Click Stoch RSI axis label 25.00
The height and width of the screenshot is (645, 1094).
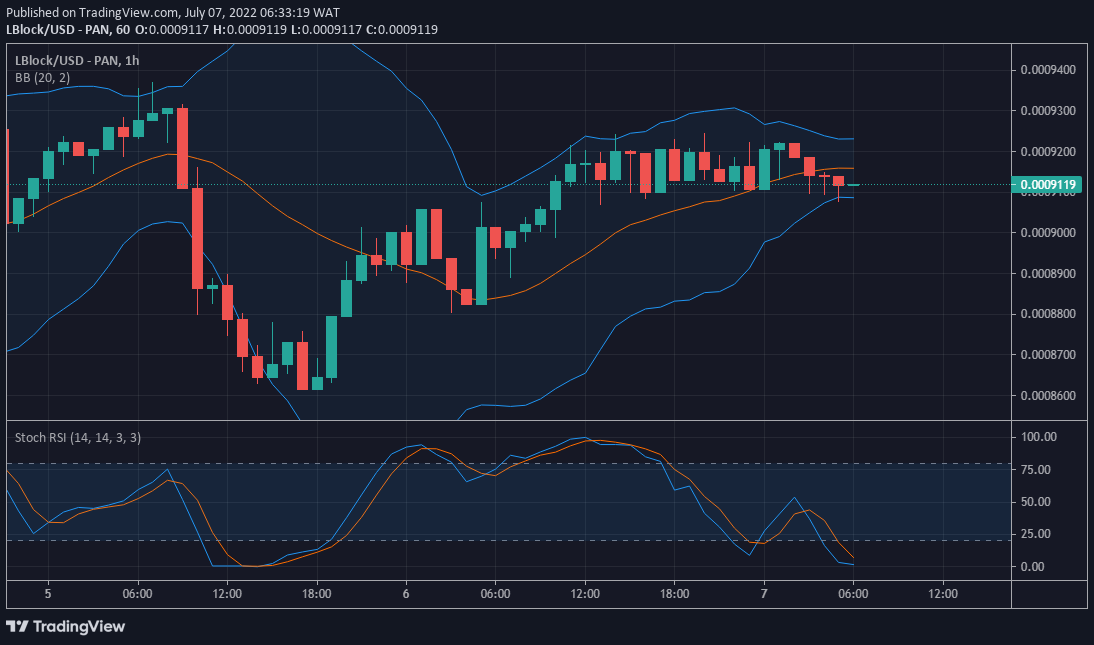(x=1036, y=534)
